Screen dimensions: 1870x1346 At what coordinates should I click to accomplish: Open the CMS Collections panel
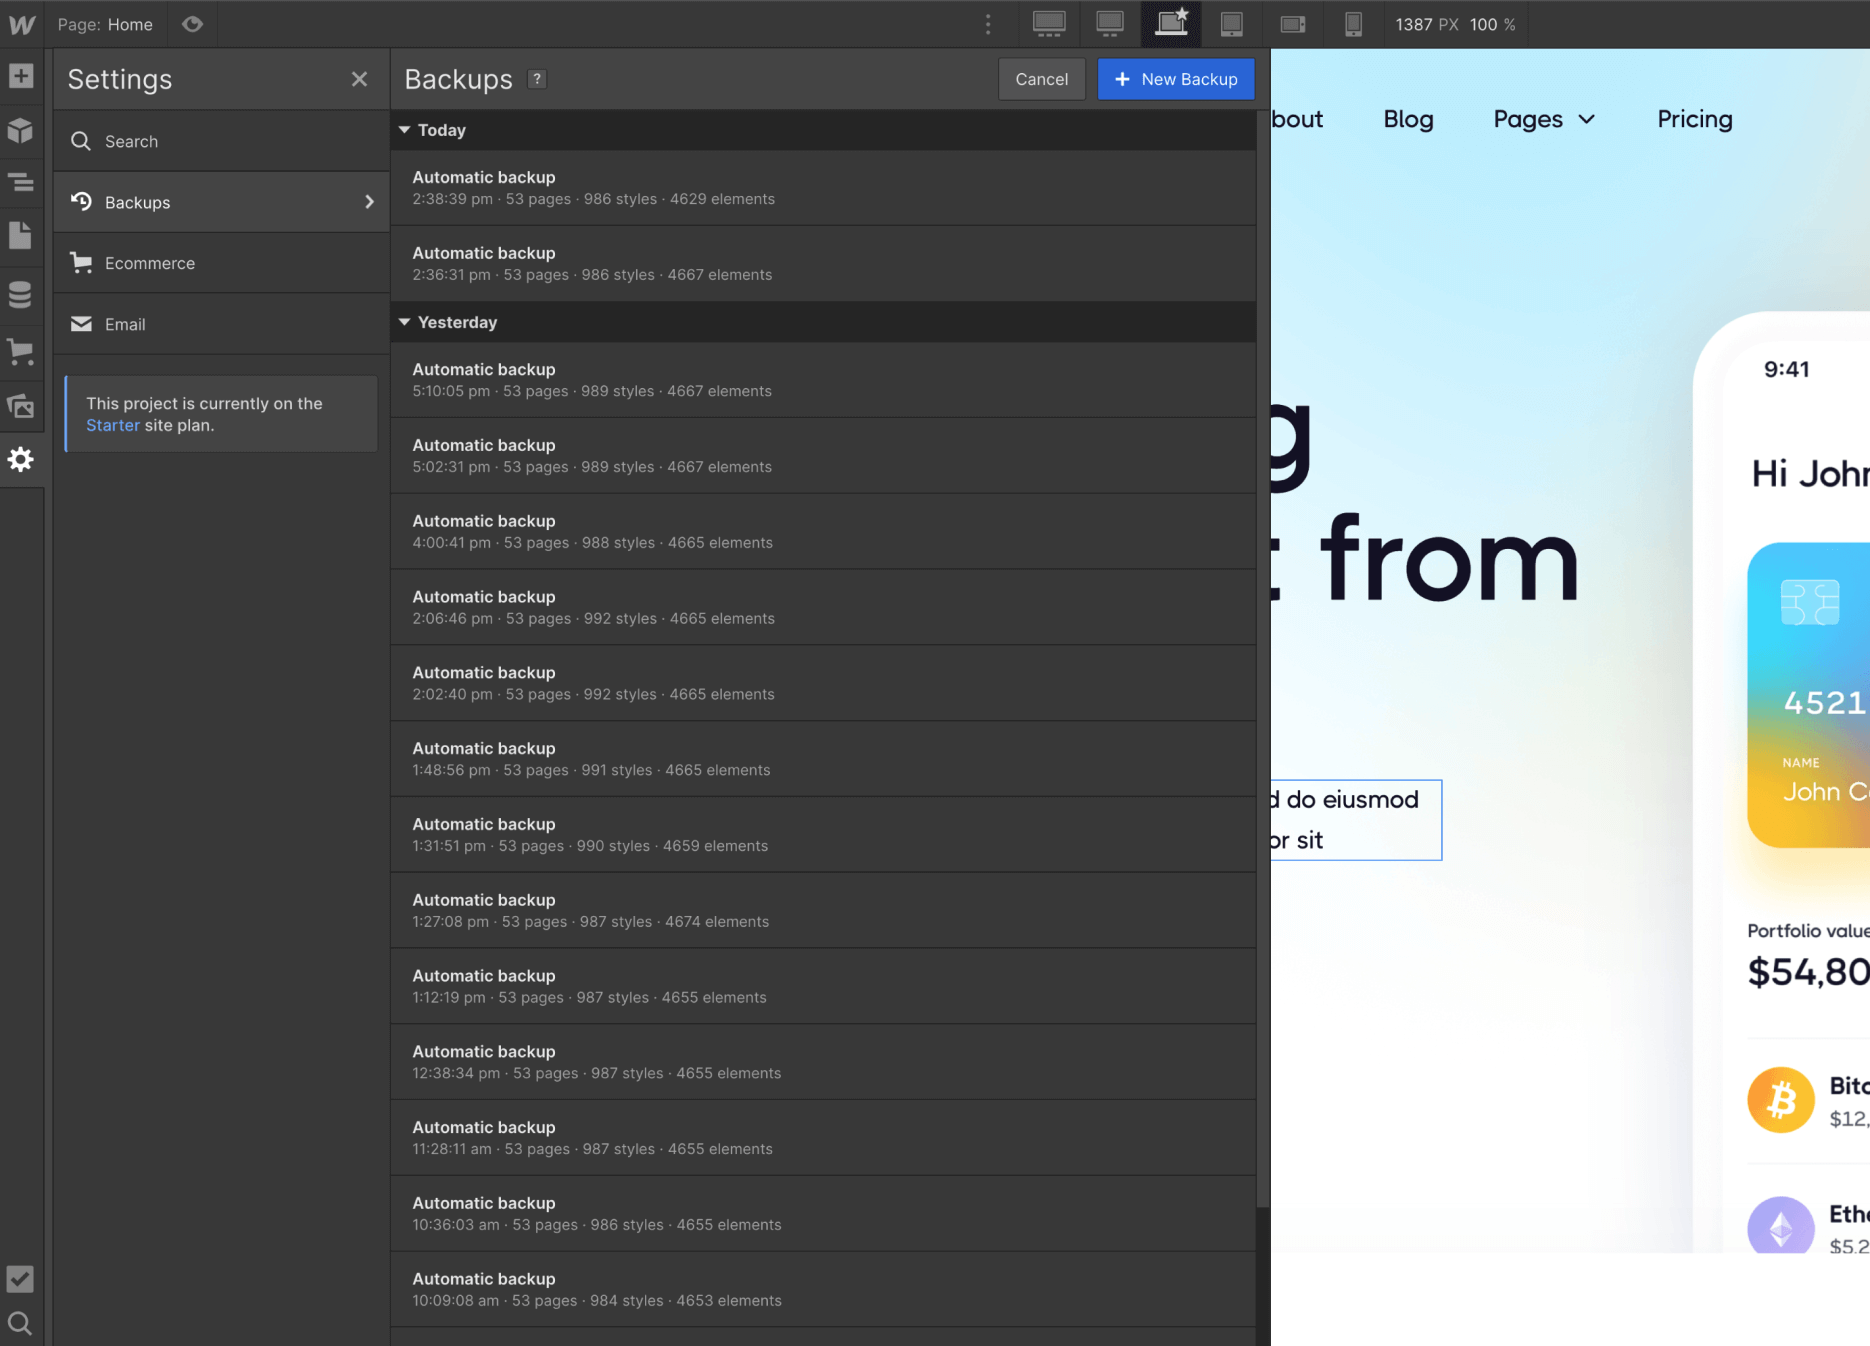(x=21, y=294)
